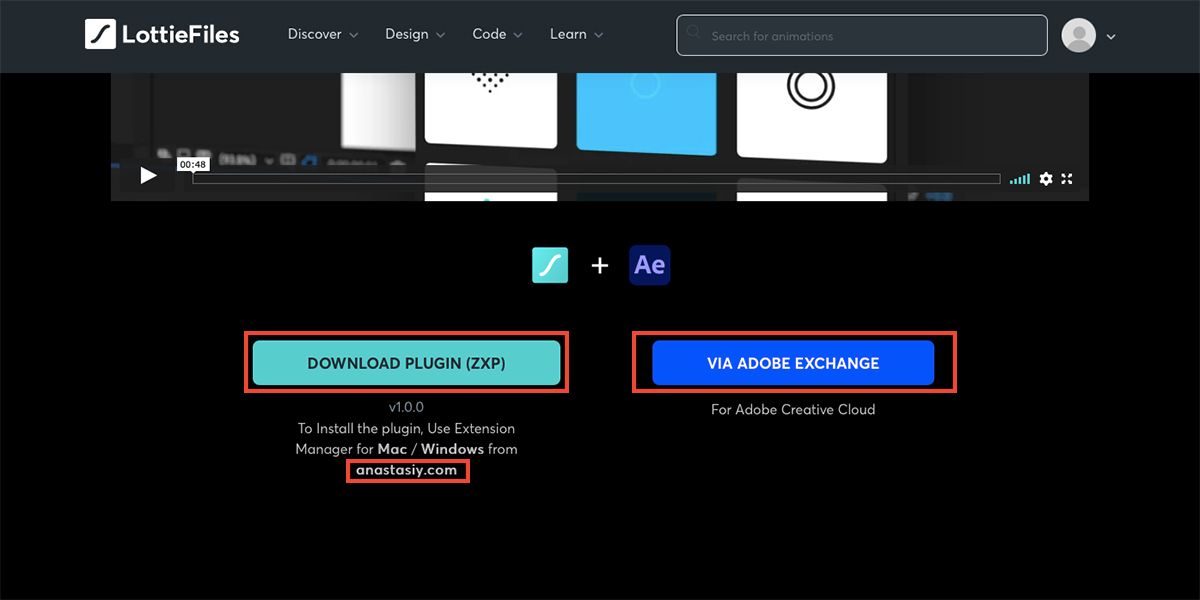The width and height of the screenshot is (1200, 600).
Task: Click the video progress bar
Action: click(x=596, y=179)
